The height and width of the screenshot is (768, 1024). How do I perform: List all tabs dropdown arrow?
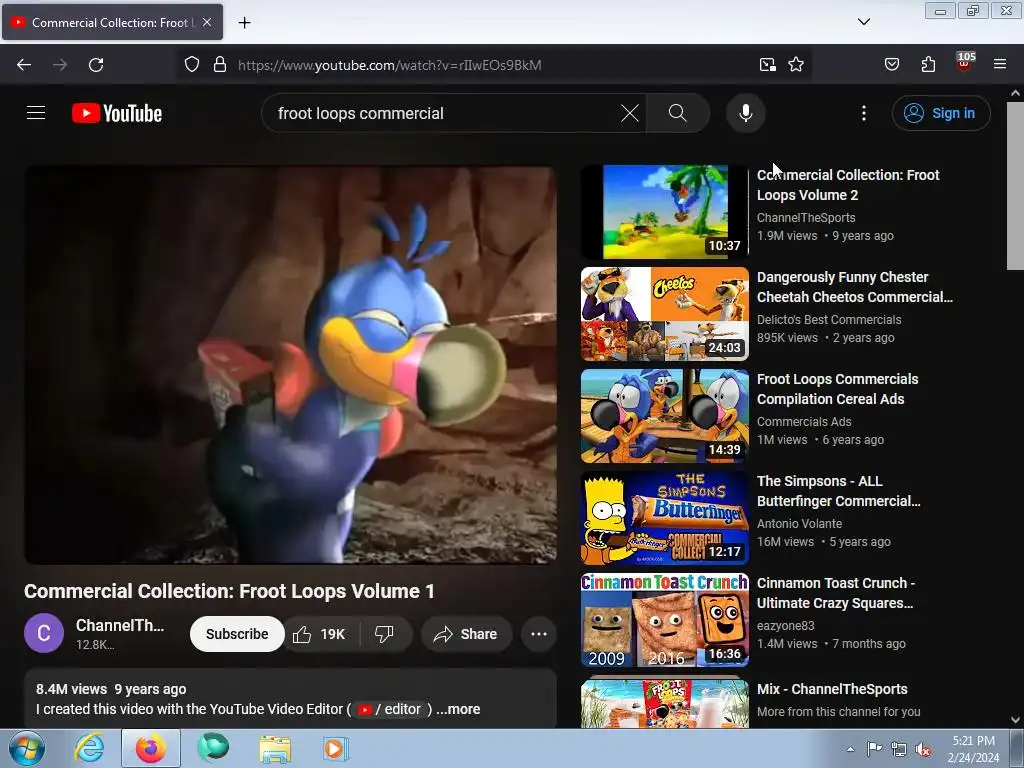[863, 22]
